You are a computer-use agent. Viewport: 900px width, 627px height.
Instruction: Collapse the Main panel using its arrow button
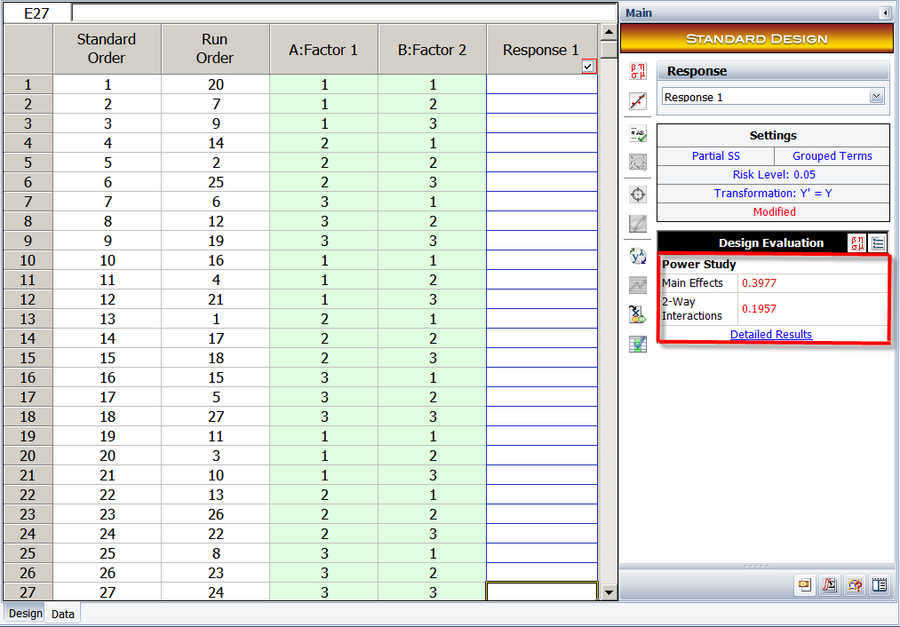pyautogui.click(x=884, y=13)
